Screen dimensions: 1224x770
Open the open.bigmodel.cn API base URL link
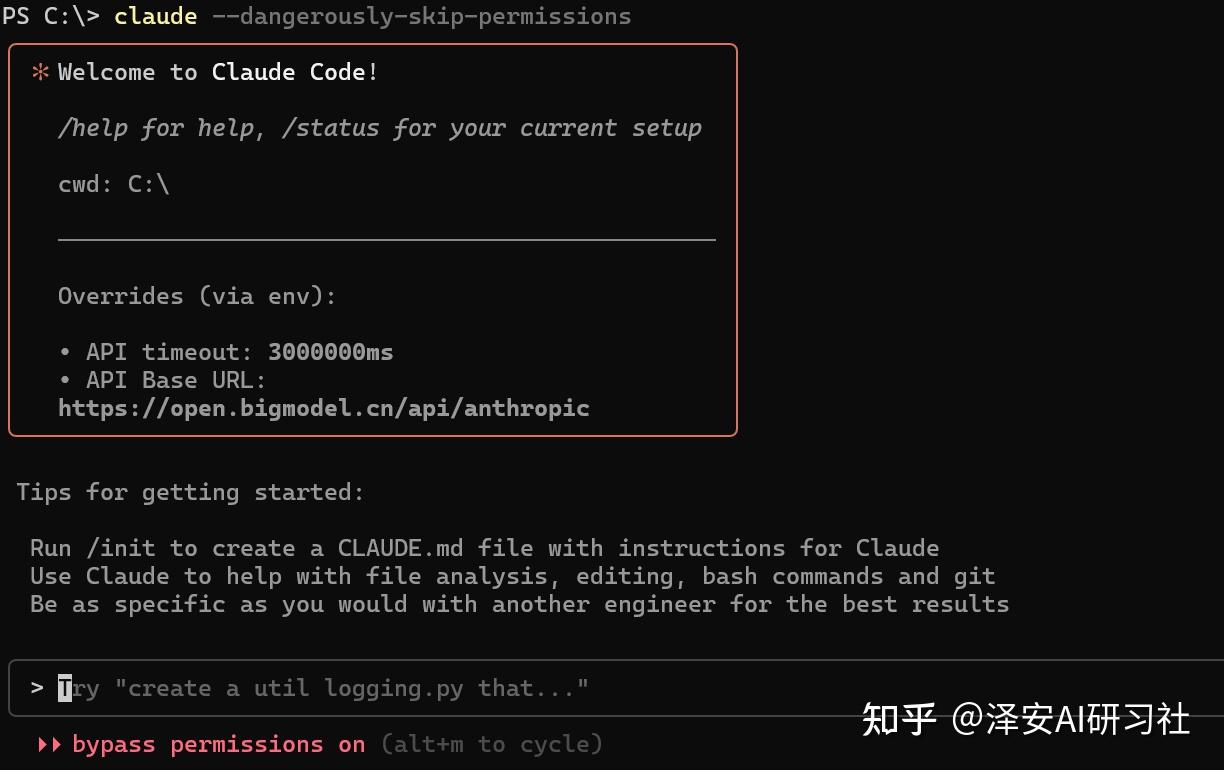pos(324,408)
